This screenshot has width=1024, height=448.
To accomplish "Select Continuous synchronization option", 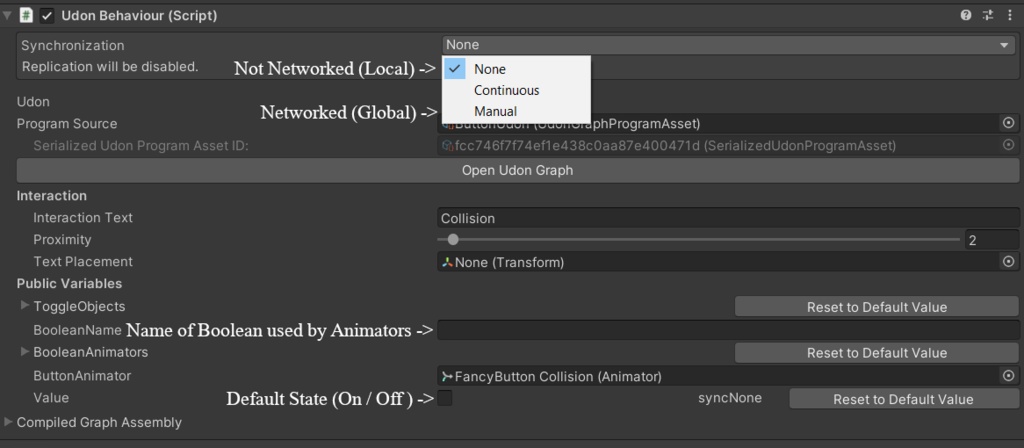I will click(506, 90).
